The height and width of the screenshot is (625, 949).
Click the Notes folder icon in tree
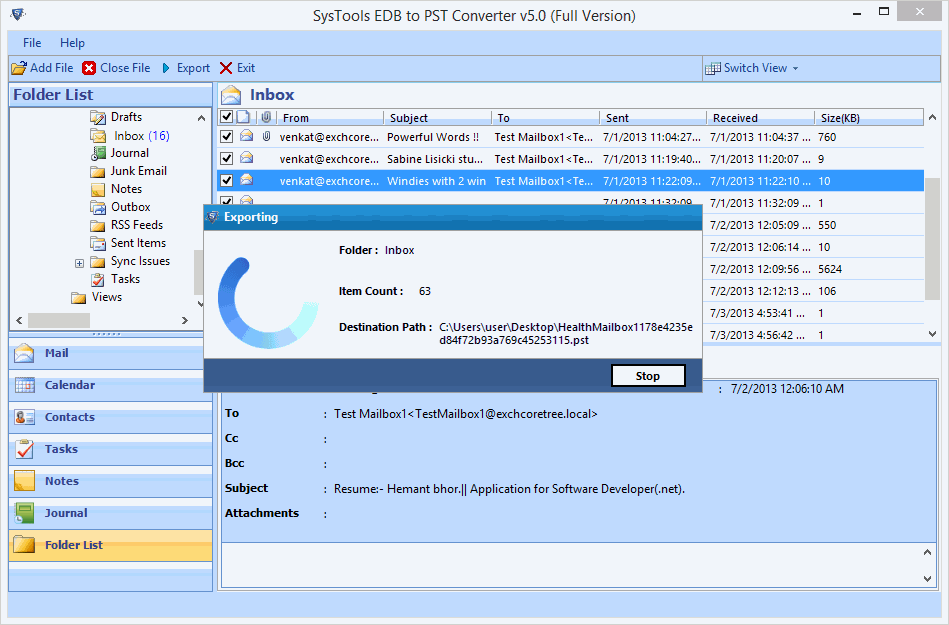97,189
